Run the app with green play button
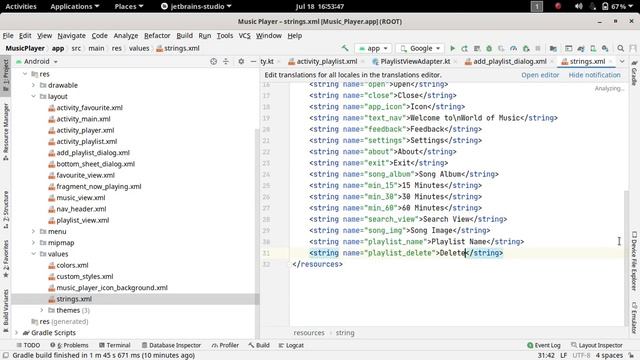 coord(452,48)
